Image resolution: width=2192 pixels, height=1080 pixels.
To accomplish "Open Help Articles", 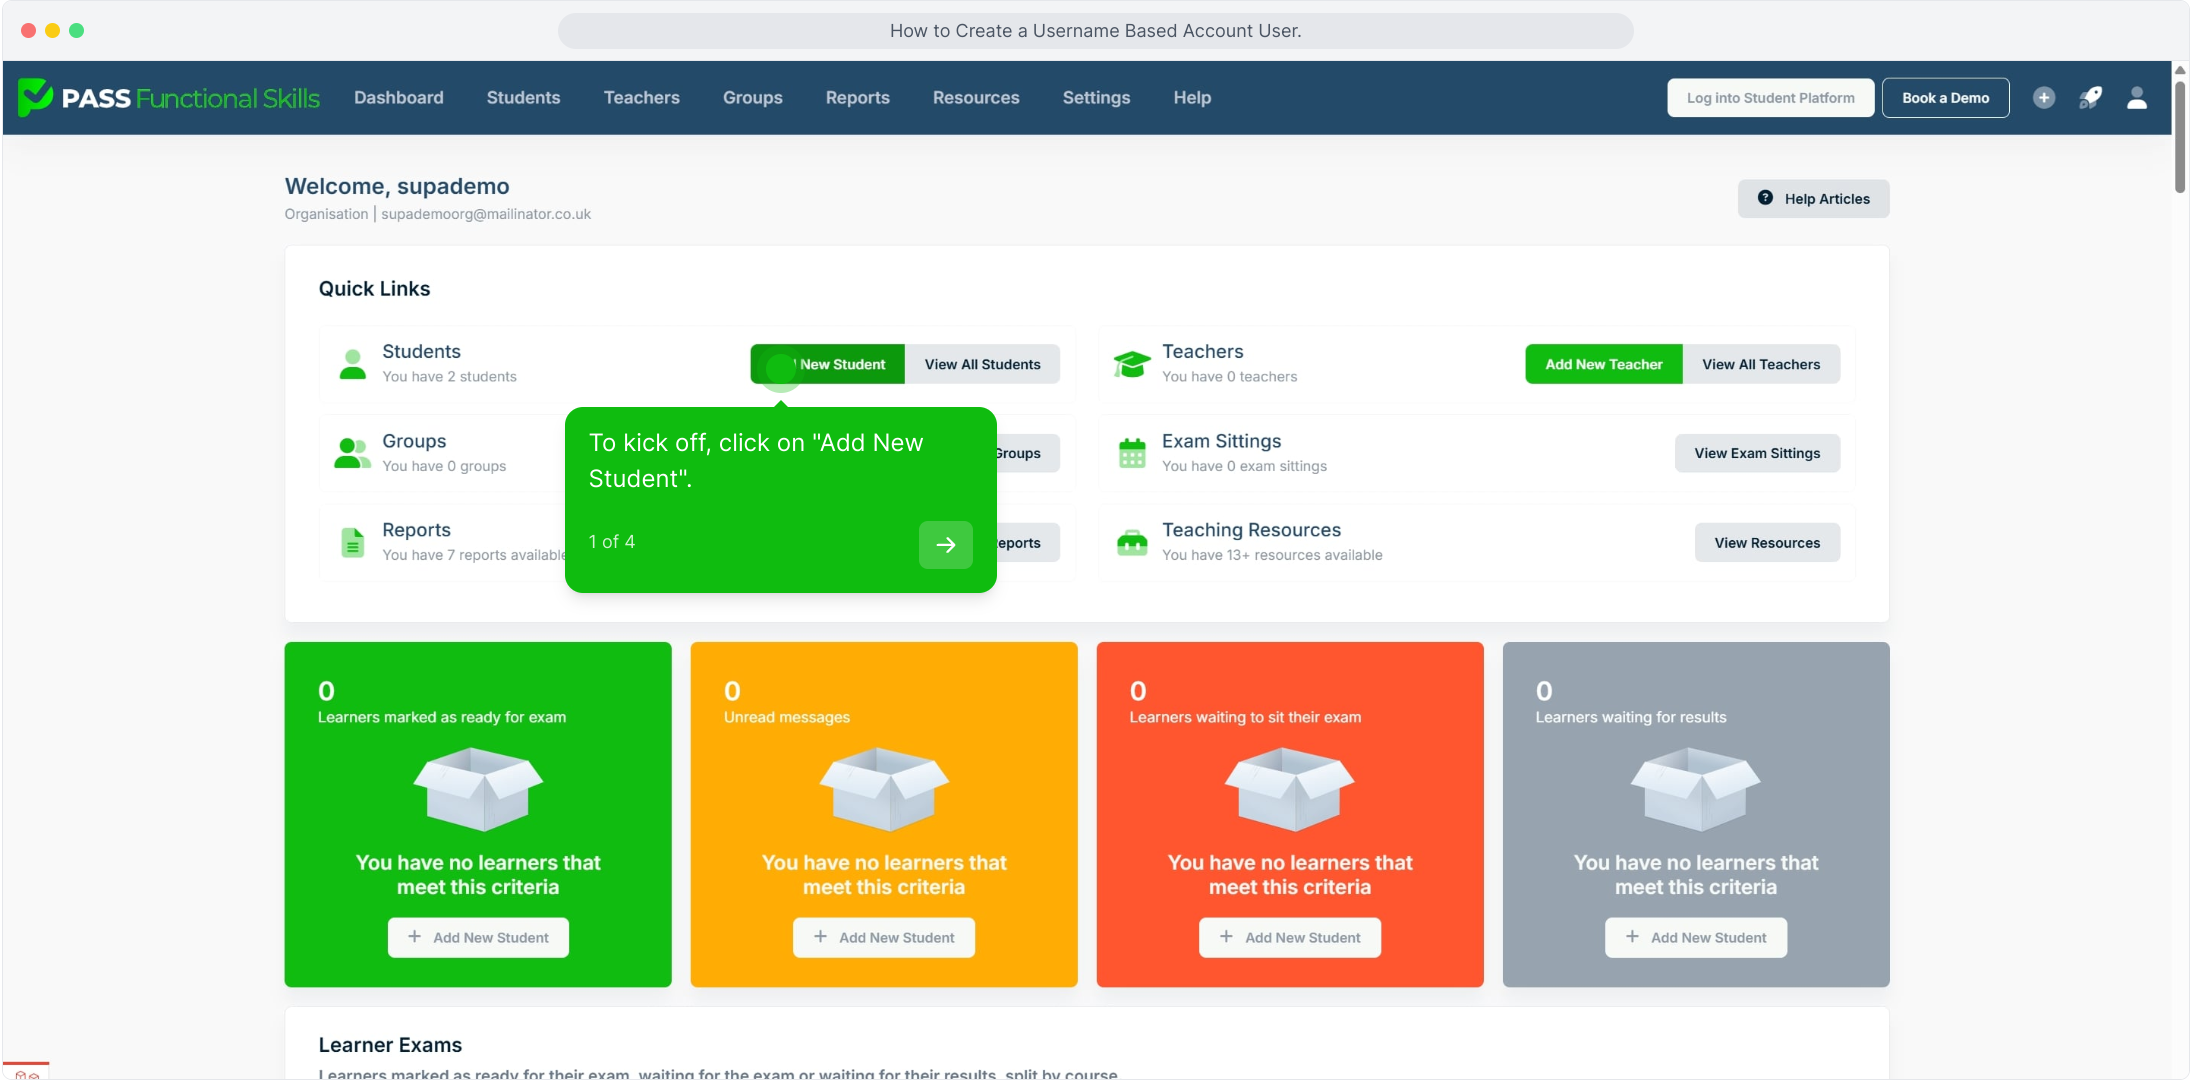I will tap(1813, 199).
